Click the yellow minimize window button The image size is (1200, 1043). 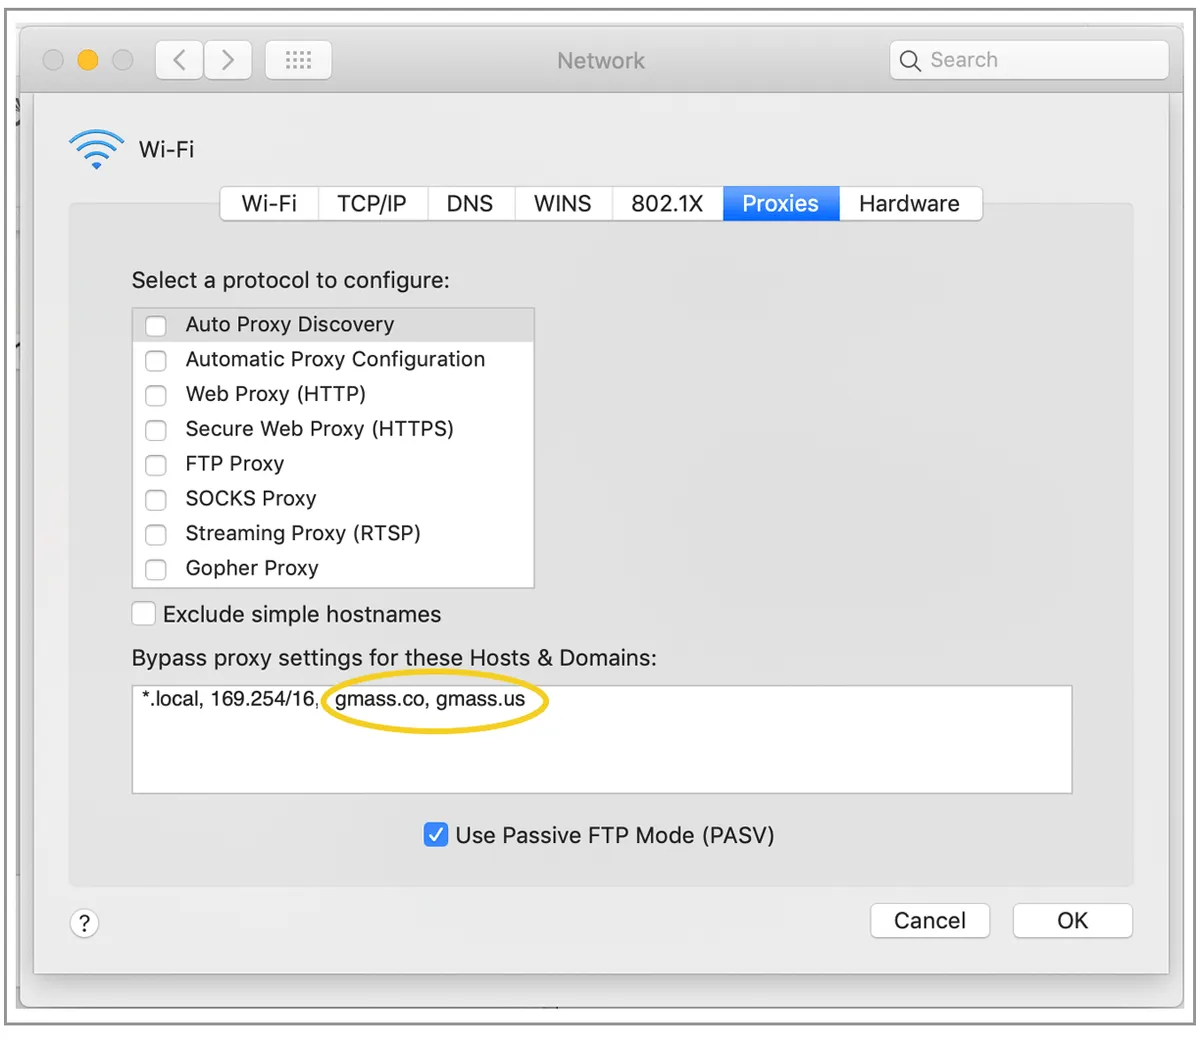tap(88, 60)
